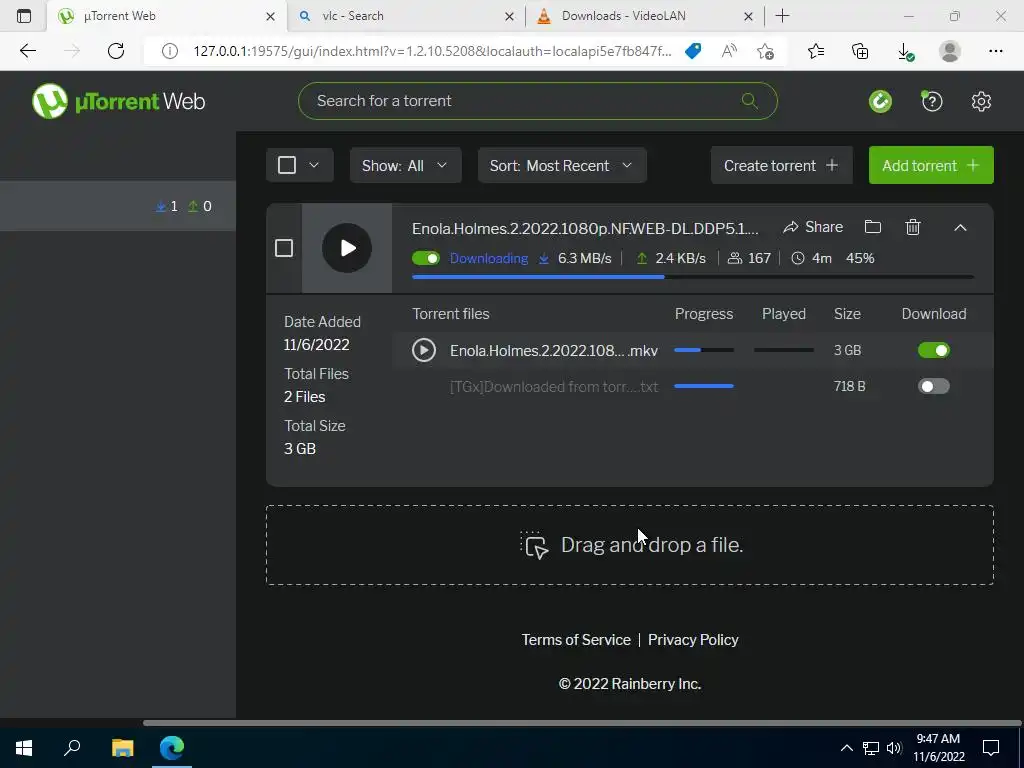Click the µTorrent Web logo
The image size is (1024, 768).
point(118,101)
